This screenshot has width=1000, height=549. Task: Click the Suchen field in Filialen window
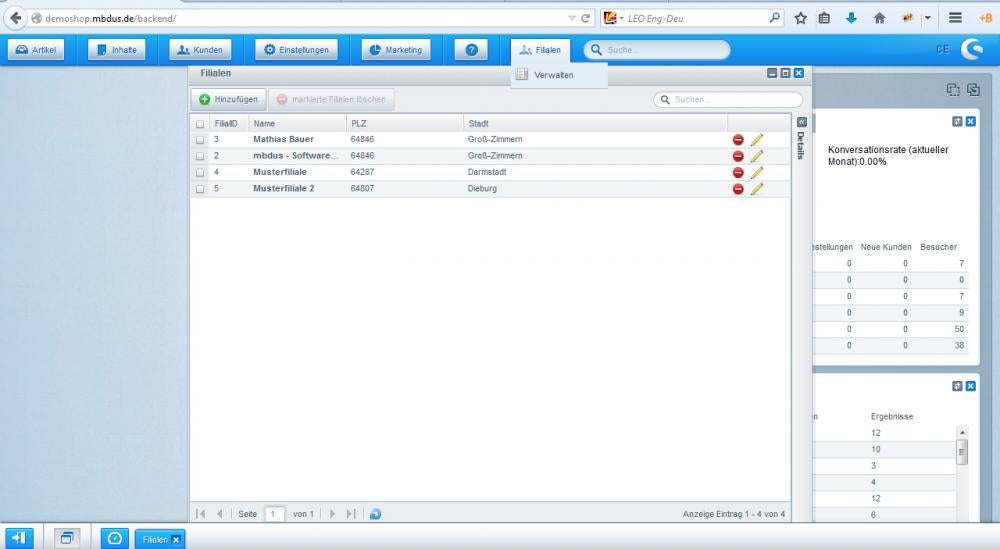[734, 99]
